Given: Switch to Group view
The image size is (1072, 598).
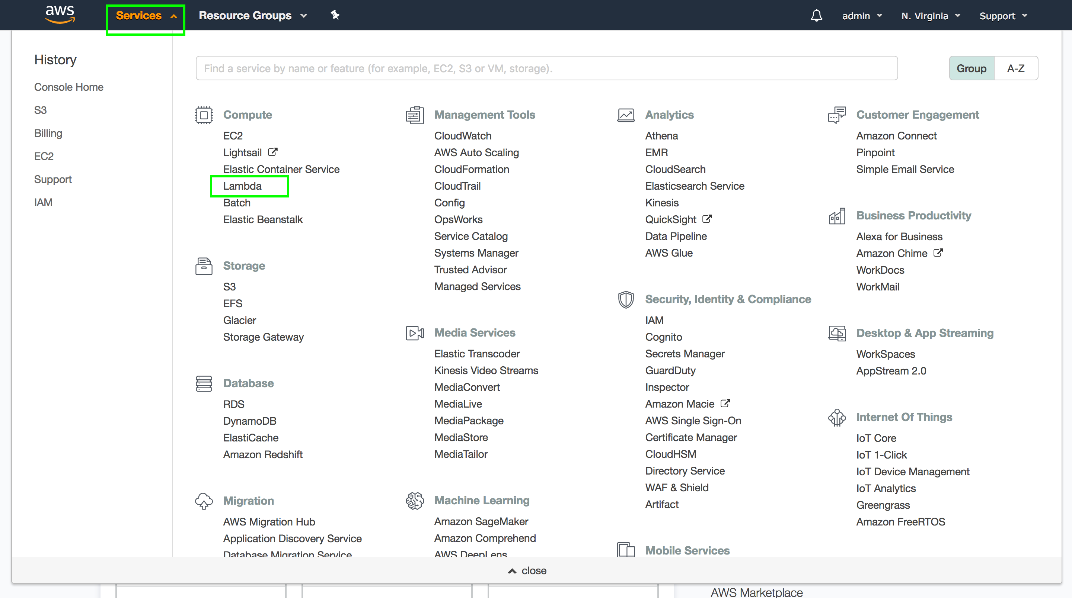Looking at the screenshot, I should click(x=971, y=69).
